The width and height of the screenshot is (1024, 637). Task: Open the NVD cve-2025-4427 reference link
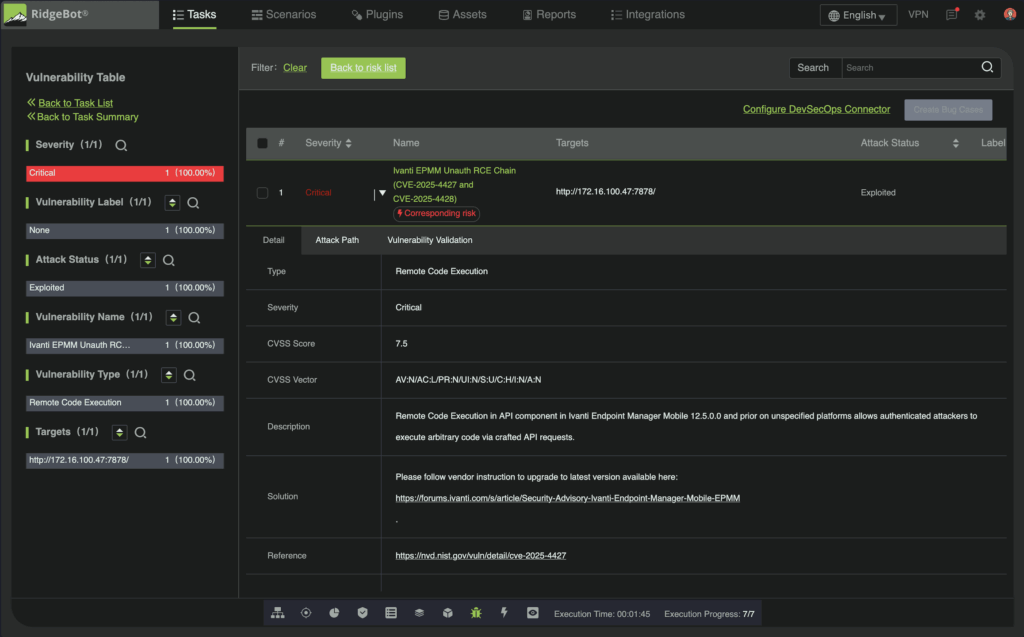click(481, 555)
